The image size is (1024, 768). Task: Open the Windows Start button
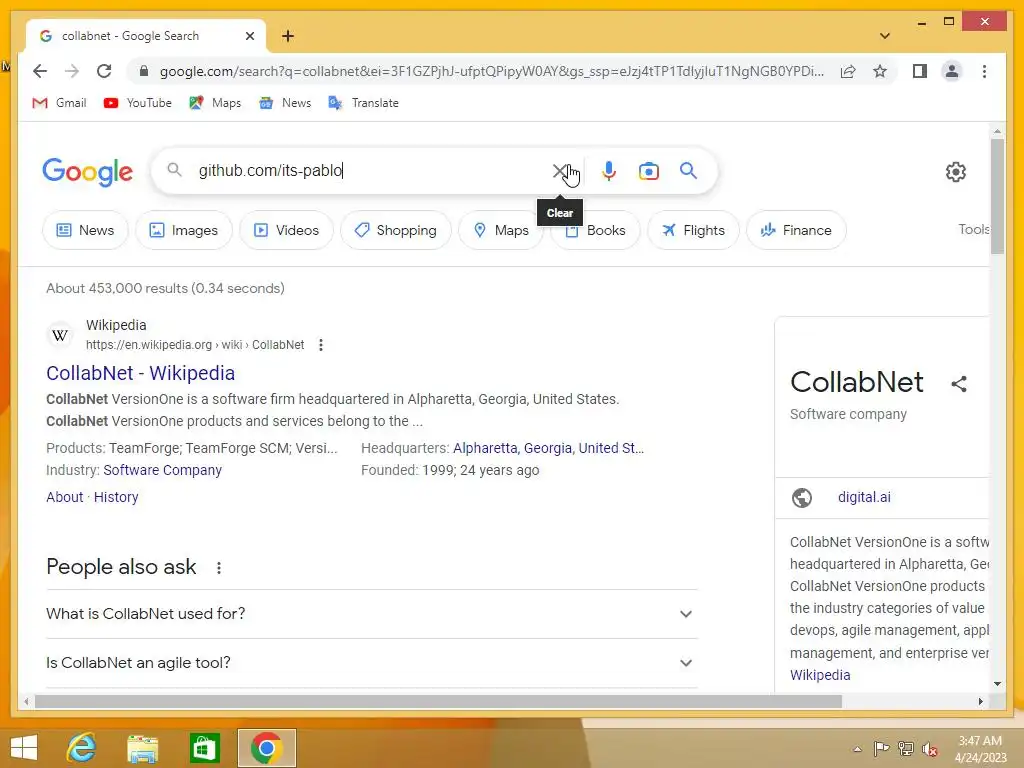24,748
